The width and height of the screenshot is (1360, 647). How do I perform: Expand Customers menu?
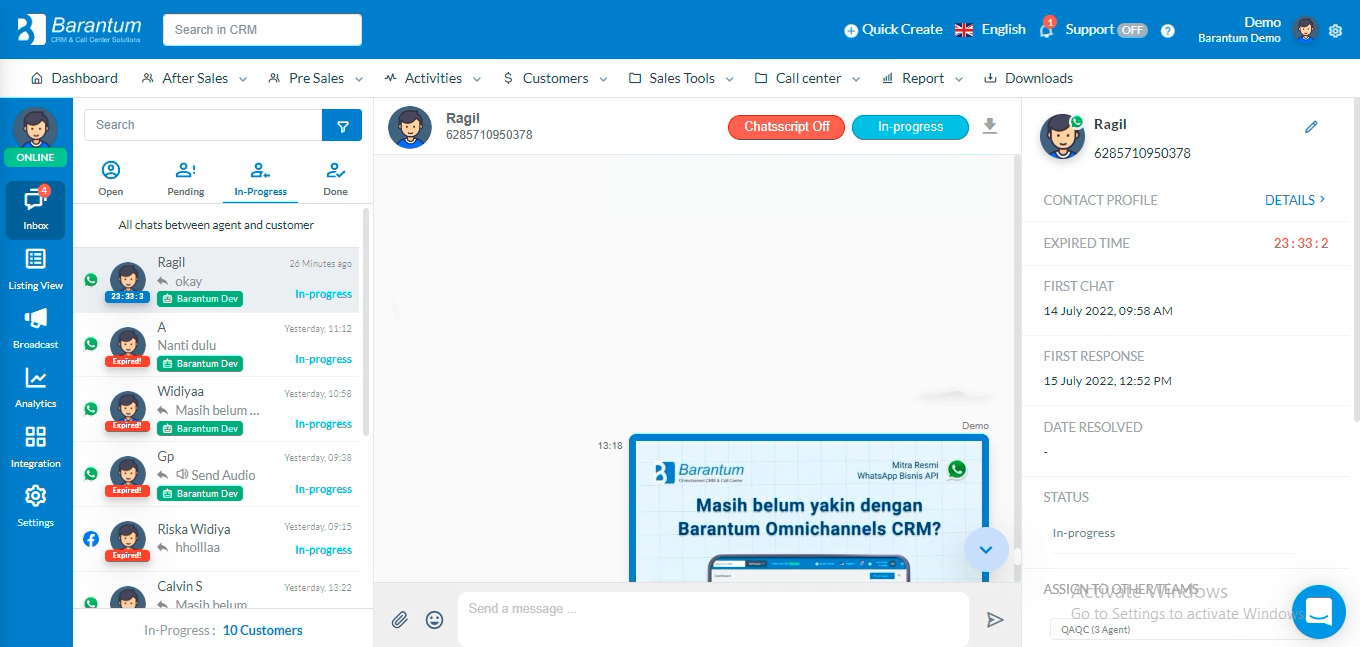click(555, 78)
